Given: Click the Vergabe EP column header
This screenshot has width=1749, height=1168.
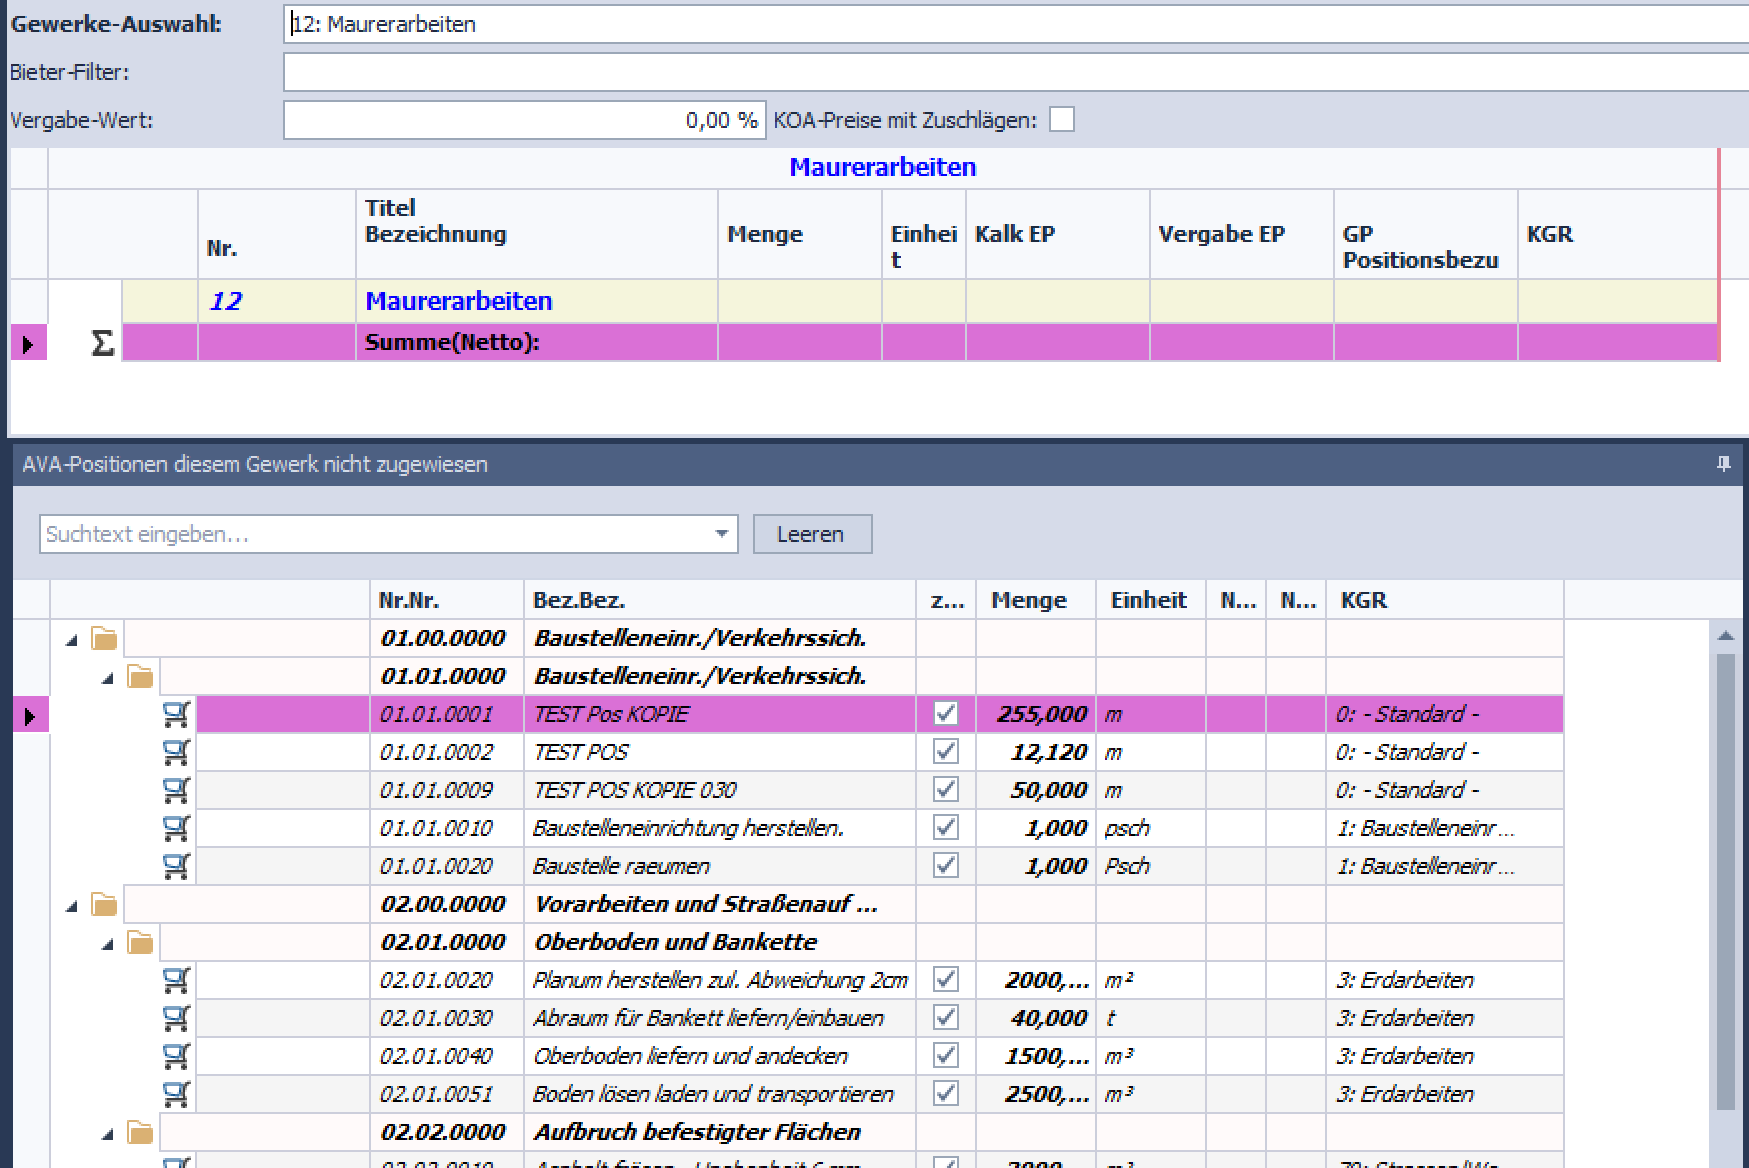Looking at the screenshot, I should (1221, 234).
